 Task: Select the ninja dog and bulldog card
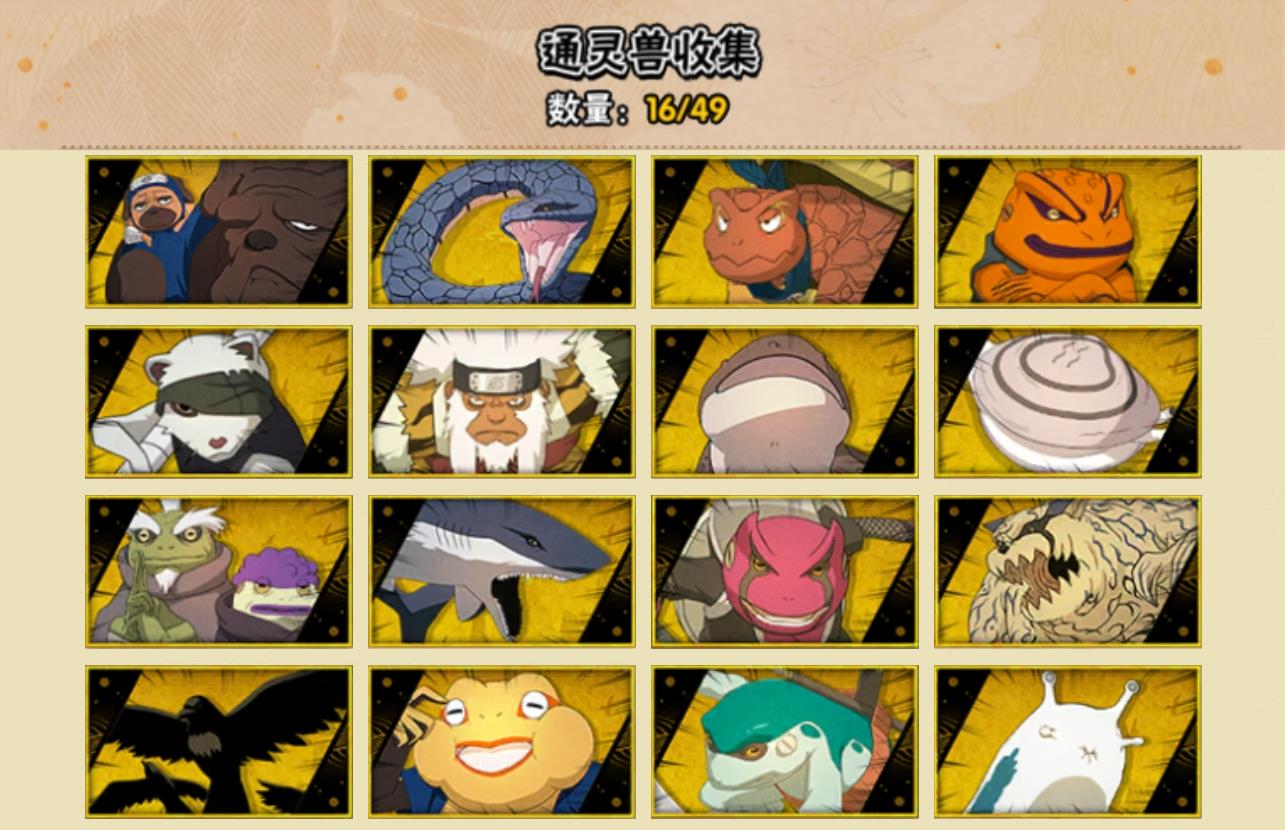pos(218,231)
